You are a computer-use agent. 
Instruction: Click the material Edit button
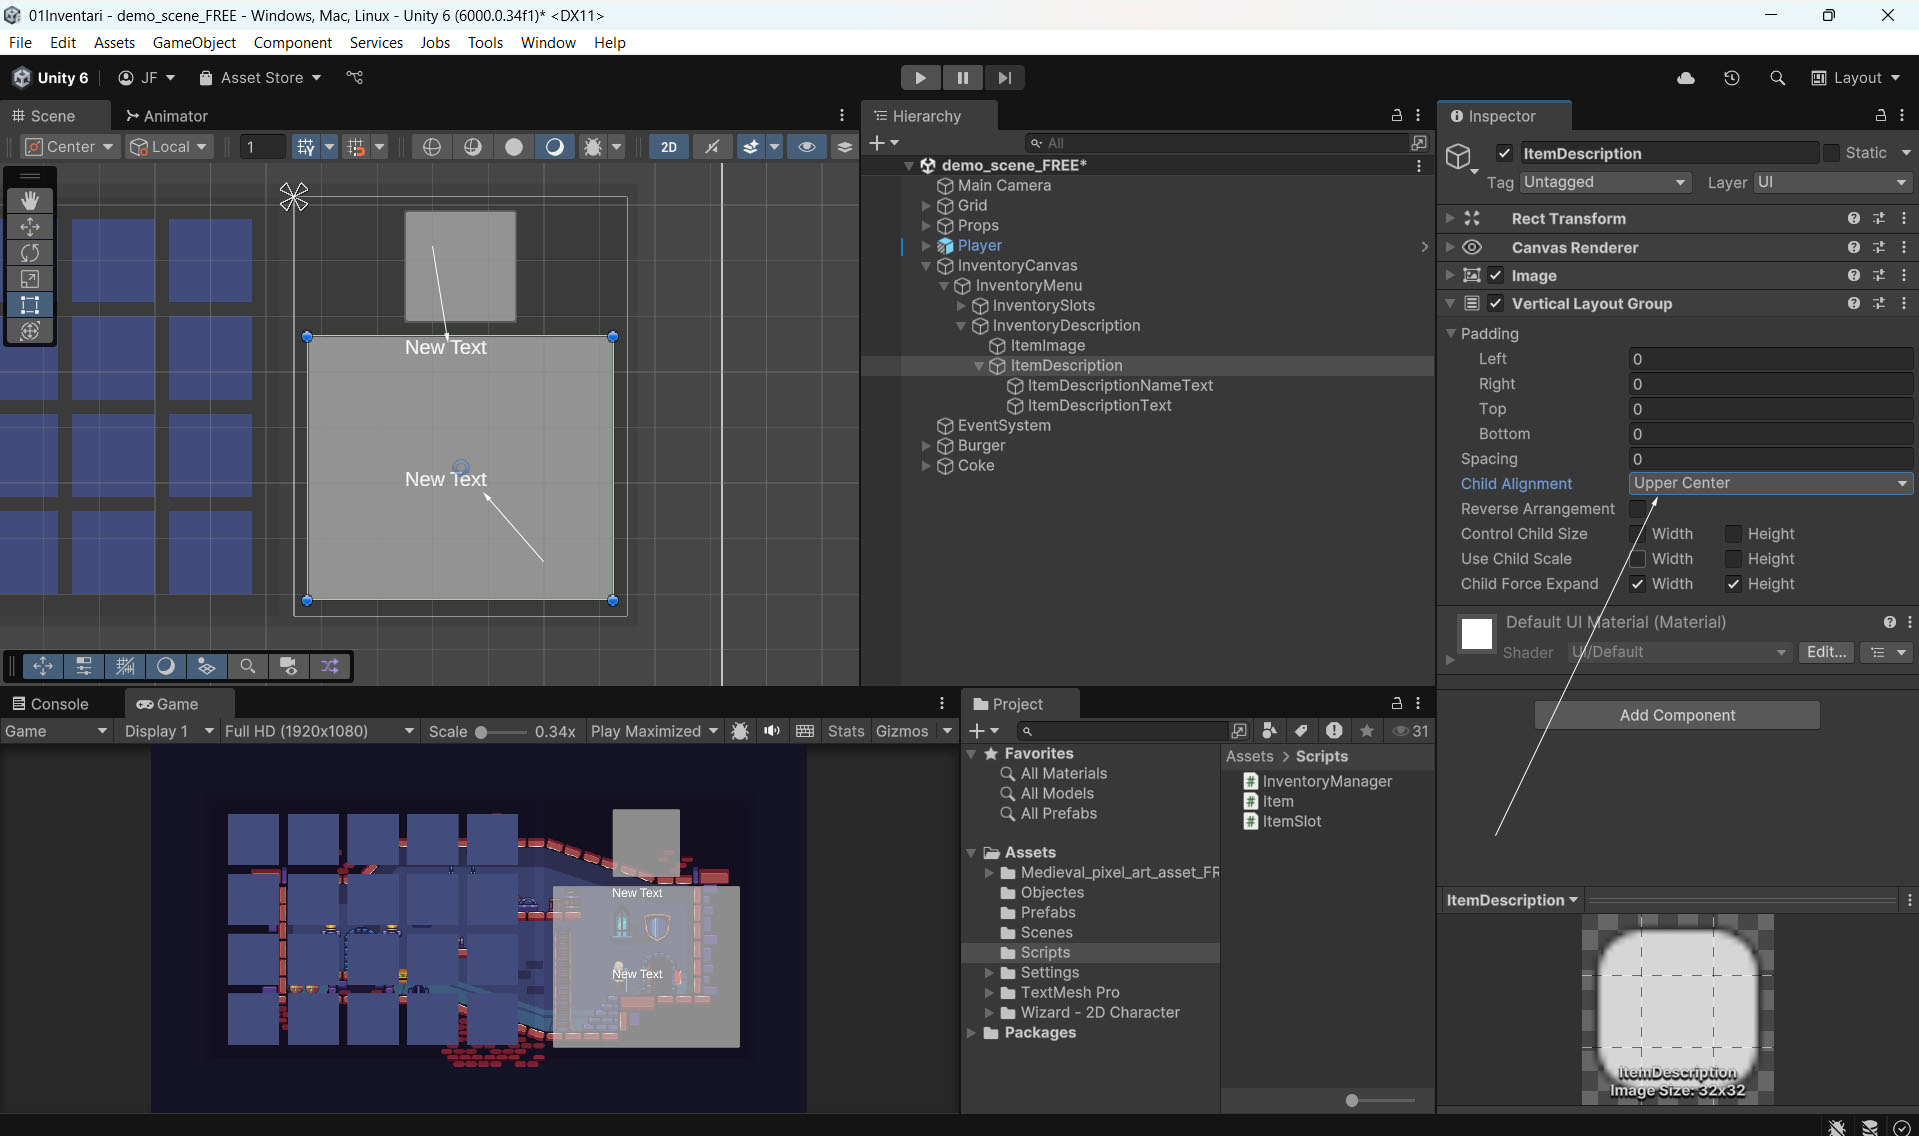click(x=1826, y=652)
